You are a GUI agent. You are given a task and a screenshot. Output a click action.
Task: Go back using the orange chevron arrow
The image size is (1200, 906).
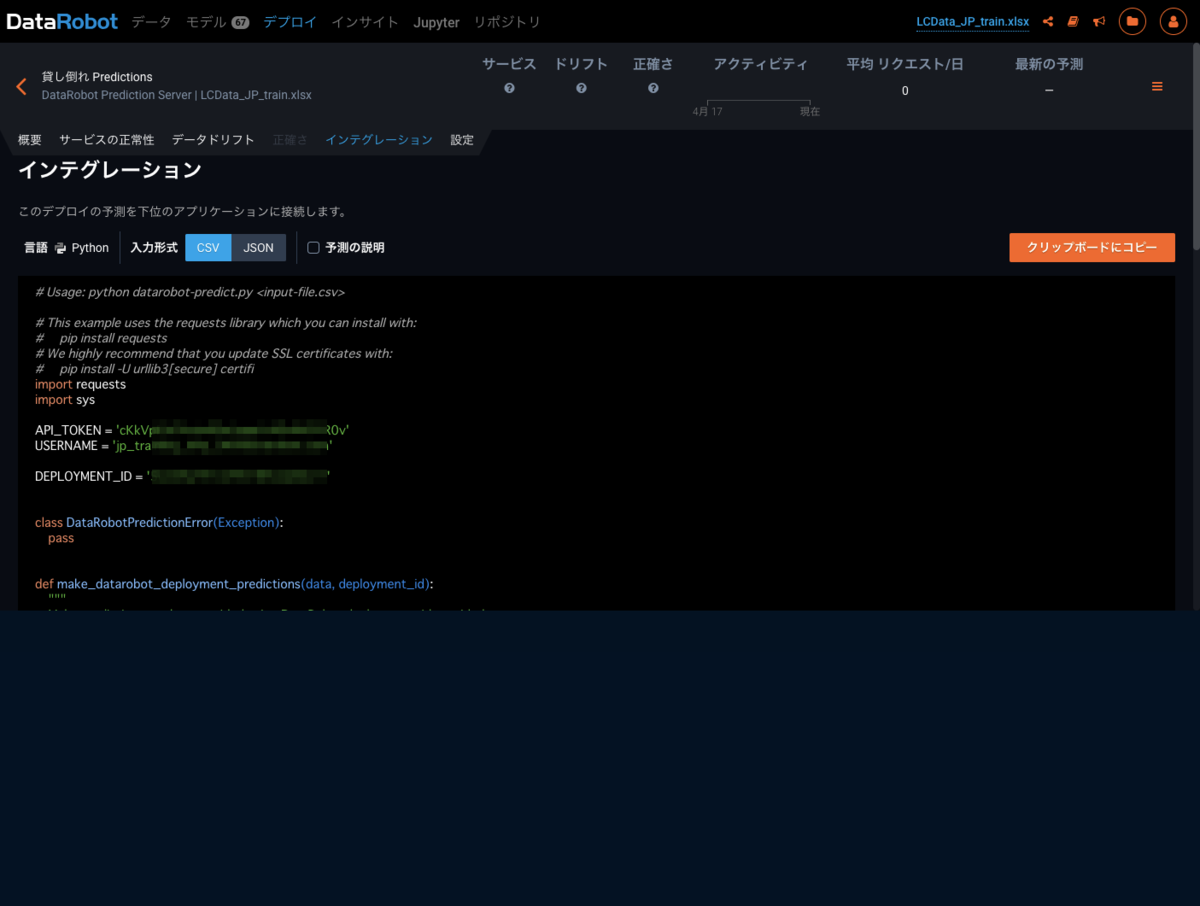pos(21,86)
